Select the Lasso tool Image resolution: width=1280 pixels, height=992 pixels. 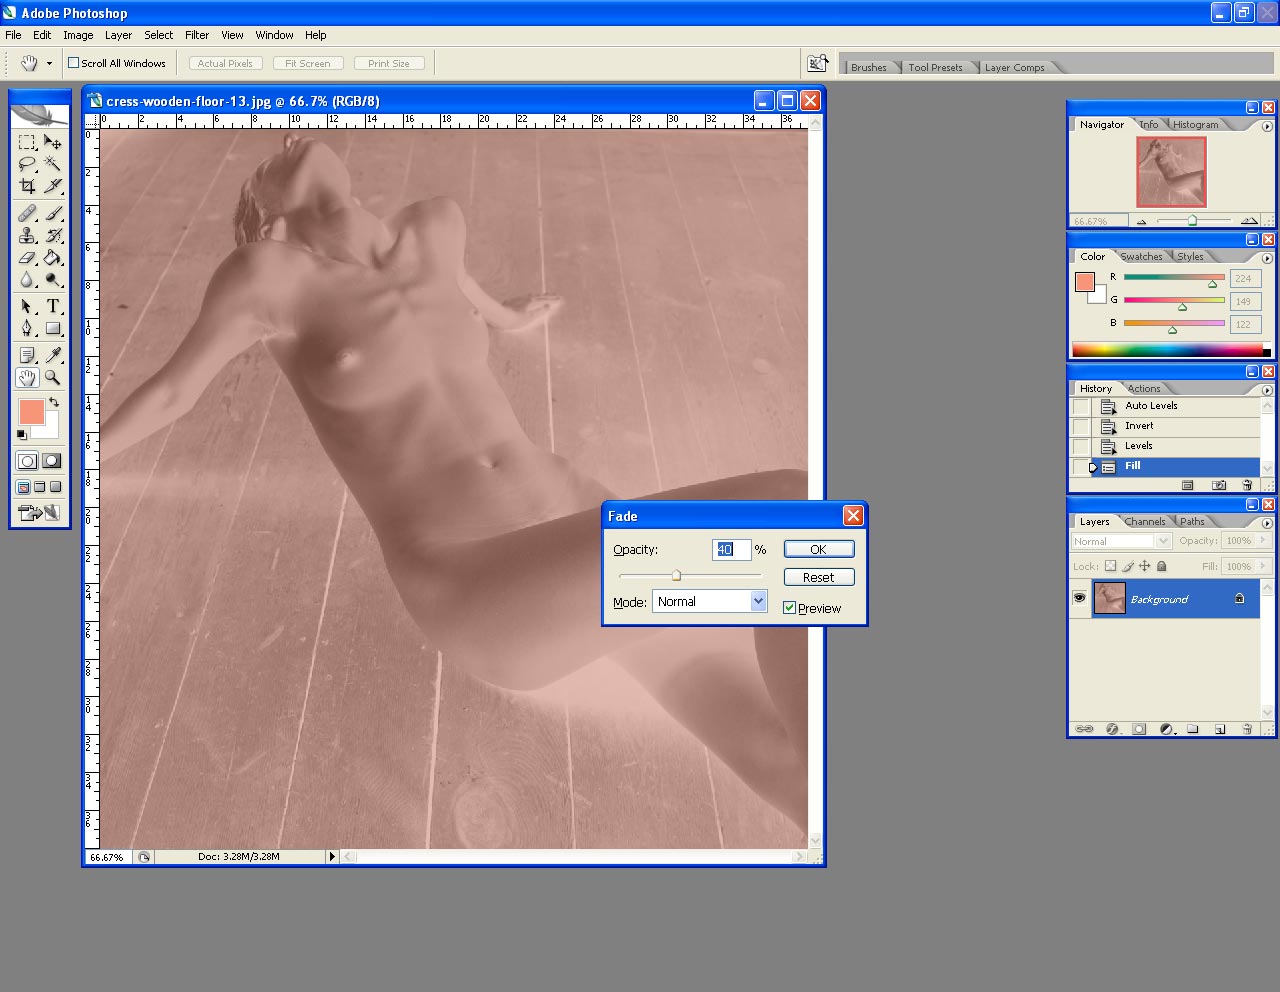[x=27, y=164]
